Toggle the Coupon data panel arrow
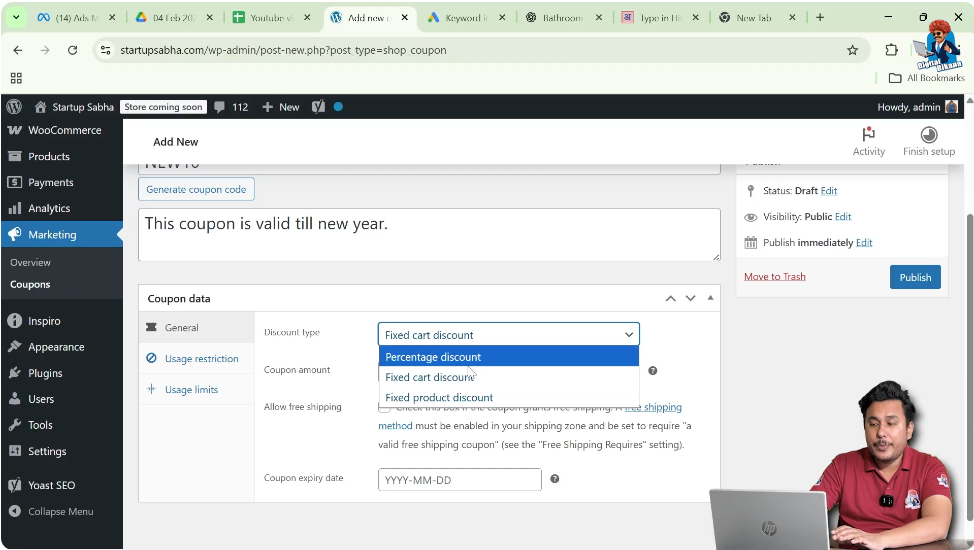 [711, 298]
